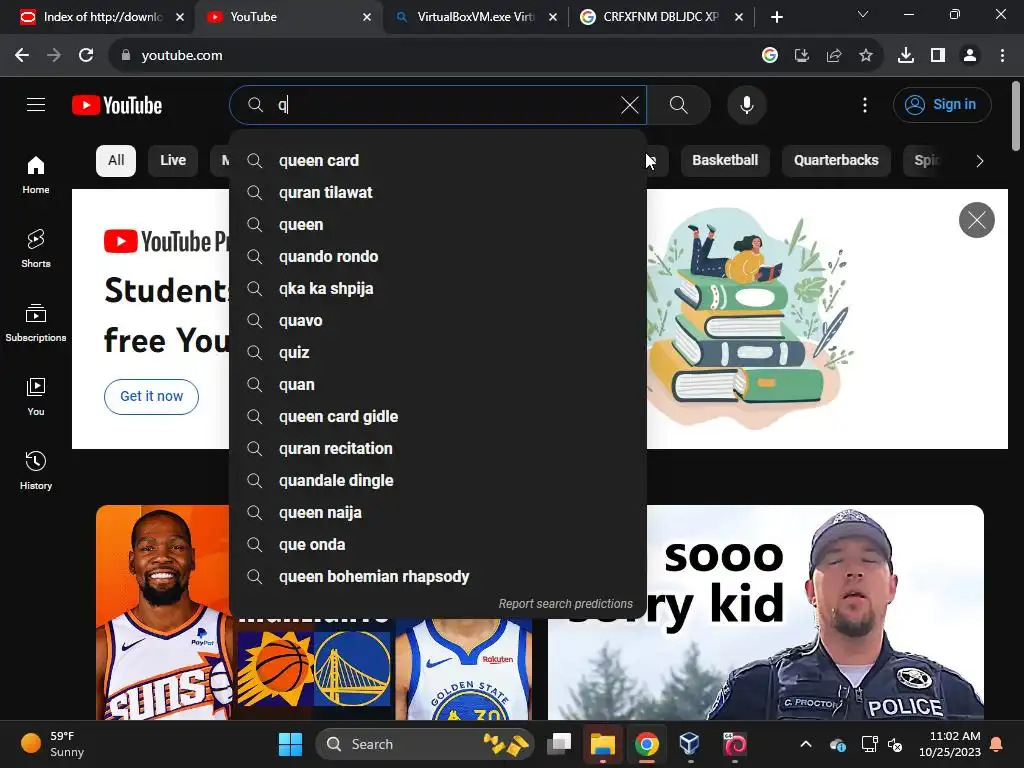The image size is (1024, 768).
Task: Bookmark this page with star icon
Action: 866,56
